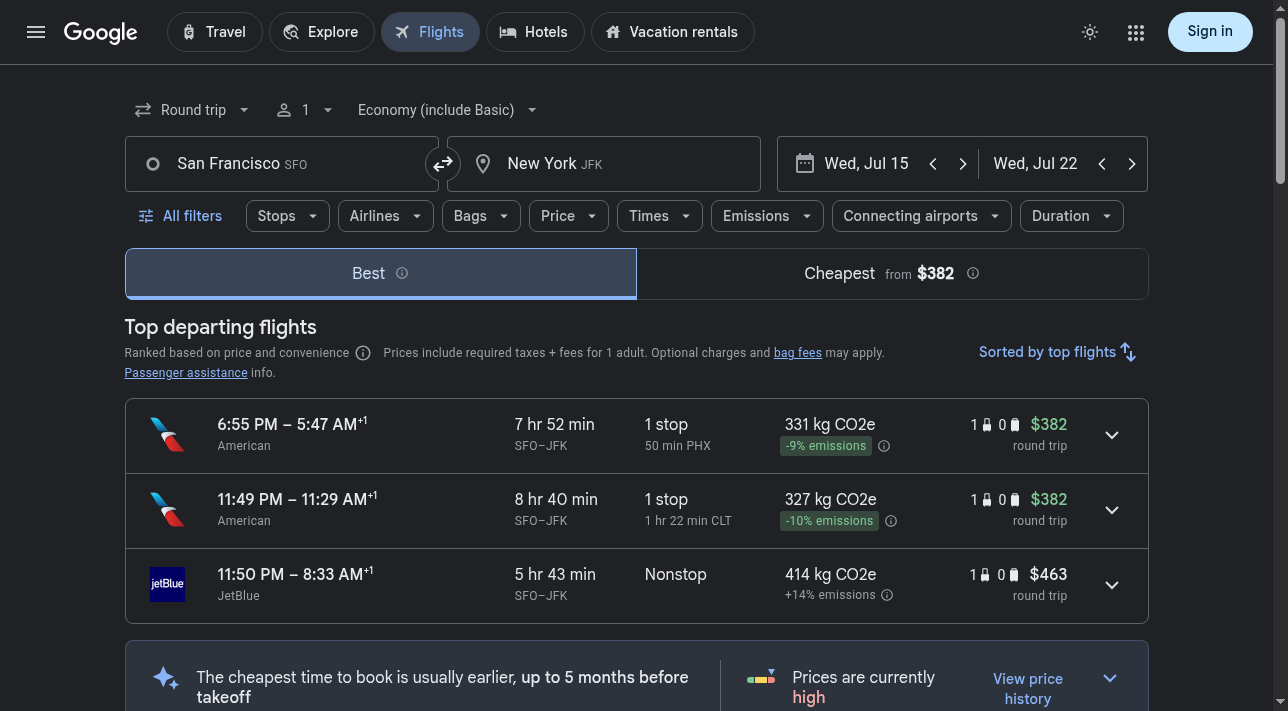Viewport: 1288px width, 711px height.
Task: Go to the Vacation rentals tab
Action: [x=673, y=32]
